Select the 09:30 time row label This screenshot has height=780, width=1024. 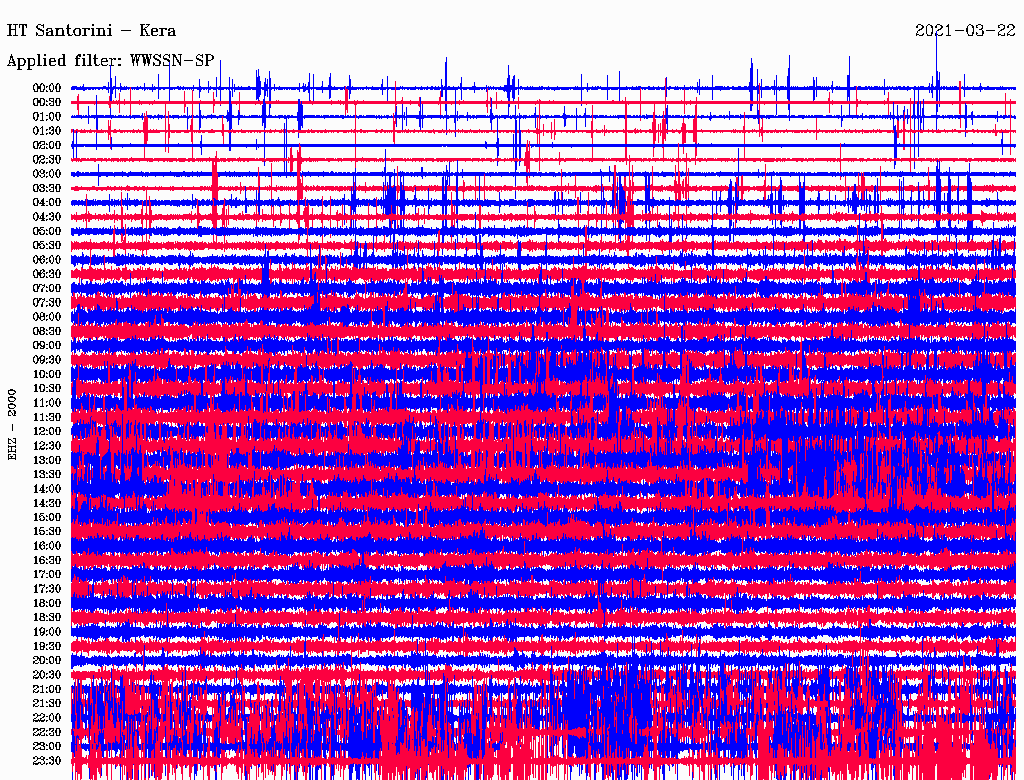[x=47, y=360]
